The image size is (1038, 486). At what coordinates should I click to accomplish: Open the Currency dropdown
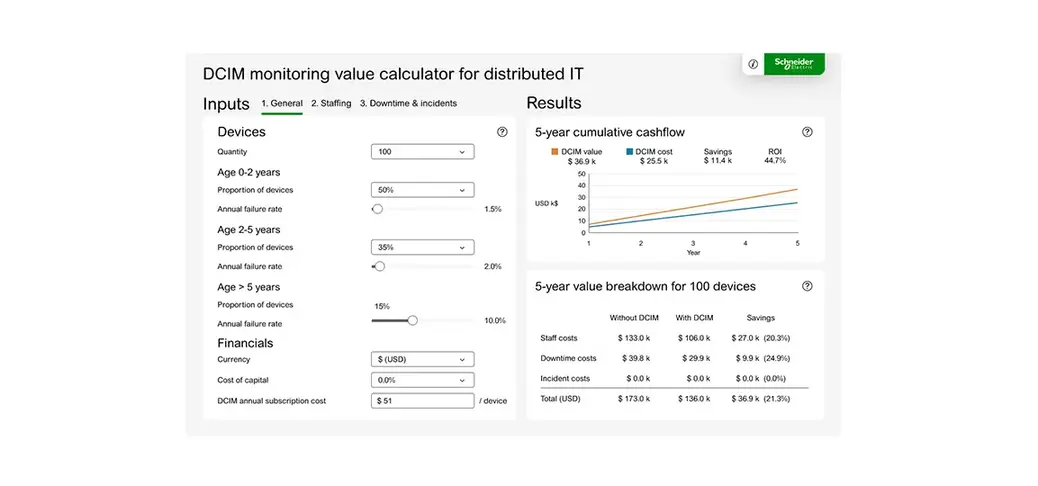pyautogui.click(x=423, y=360)
